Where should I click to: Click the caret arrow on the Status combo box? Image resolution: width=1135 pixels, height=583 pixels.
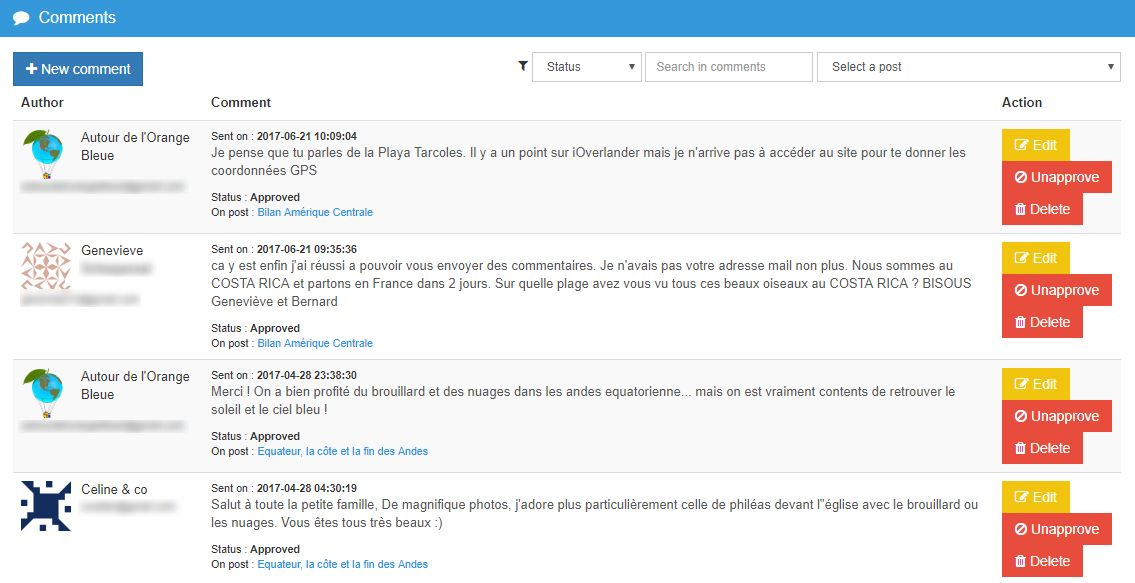coord(633,66)
